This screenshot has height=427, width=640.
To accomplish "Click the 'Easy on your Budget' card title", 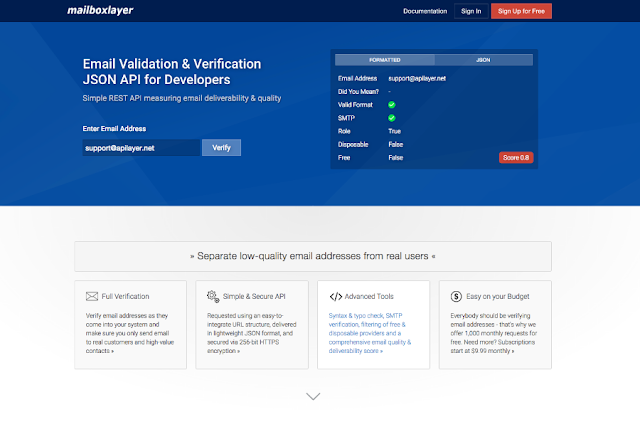I will click(x=498, y=296).
